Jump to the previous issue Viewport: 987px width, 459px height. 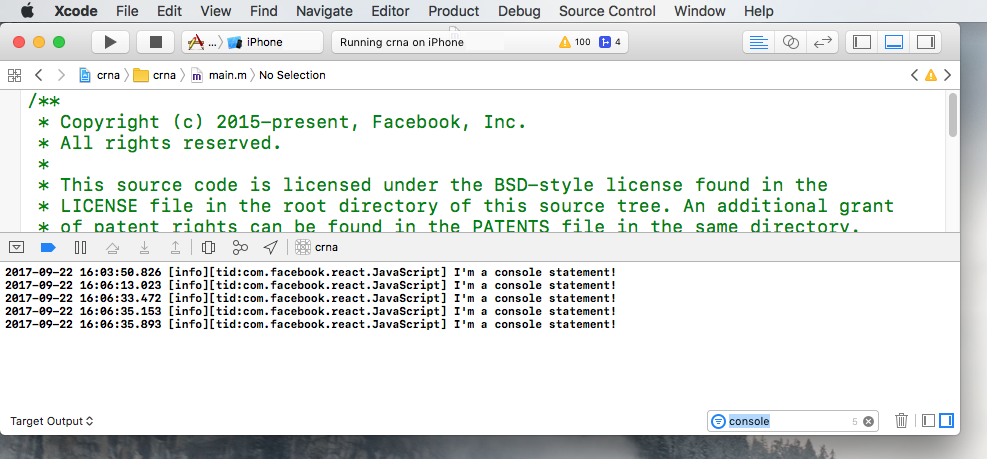(915, 75)
